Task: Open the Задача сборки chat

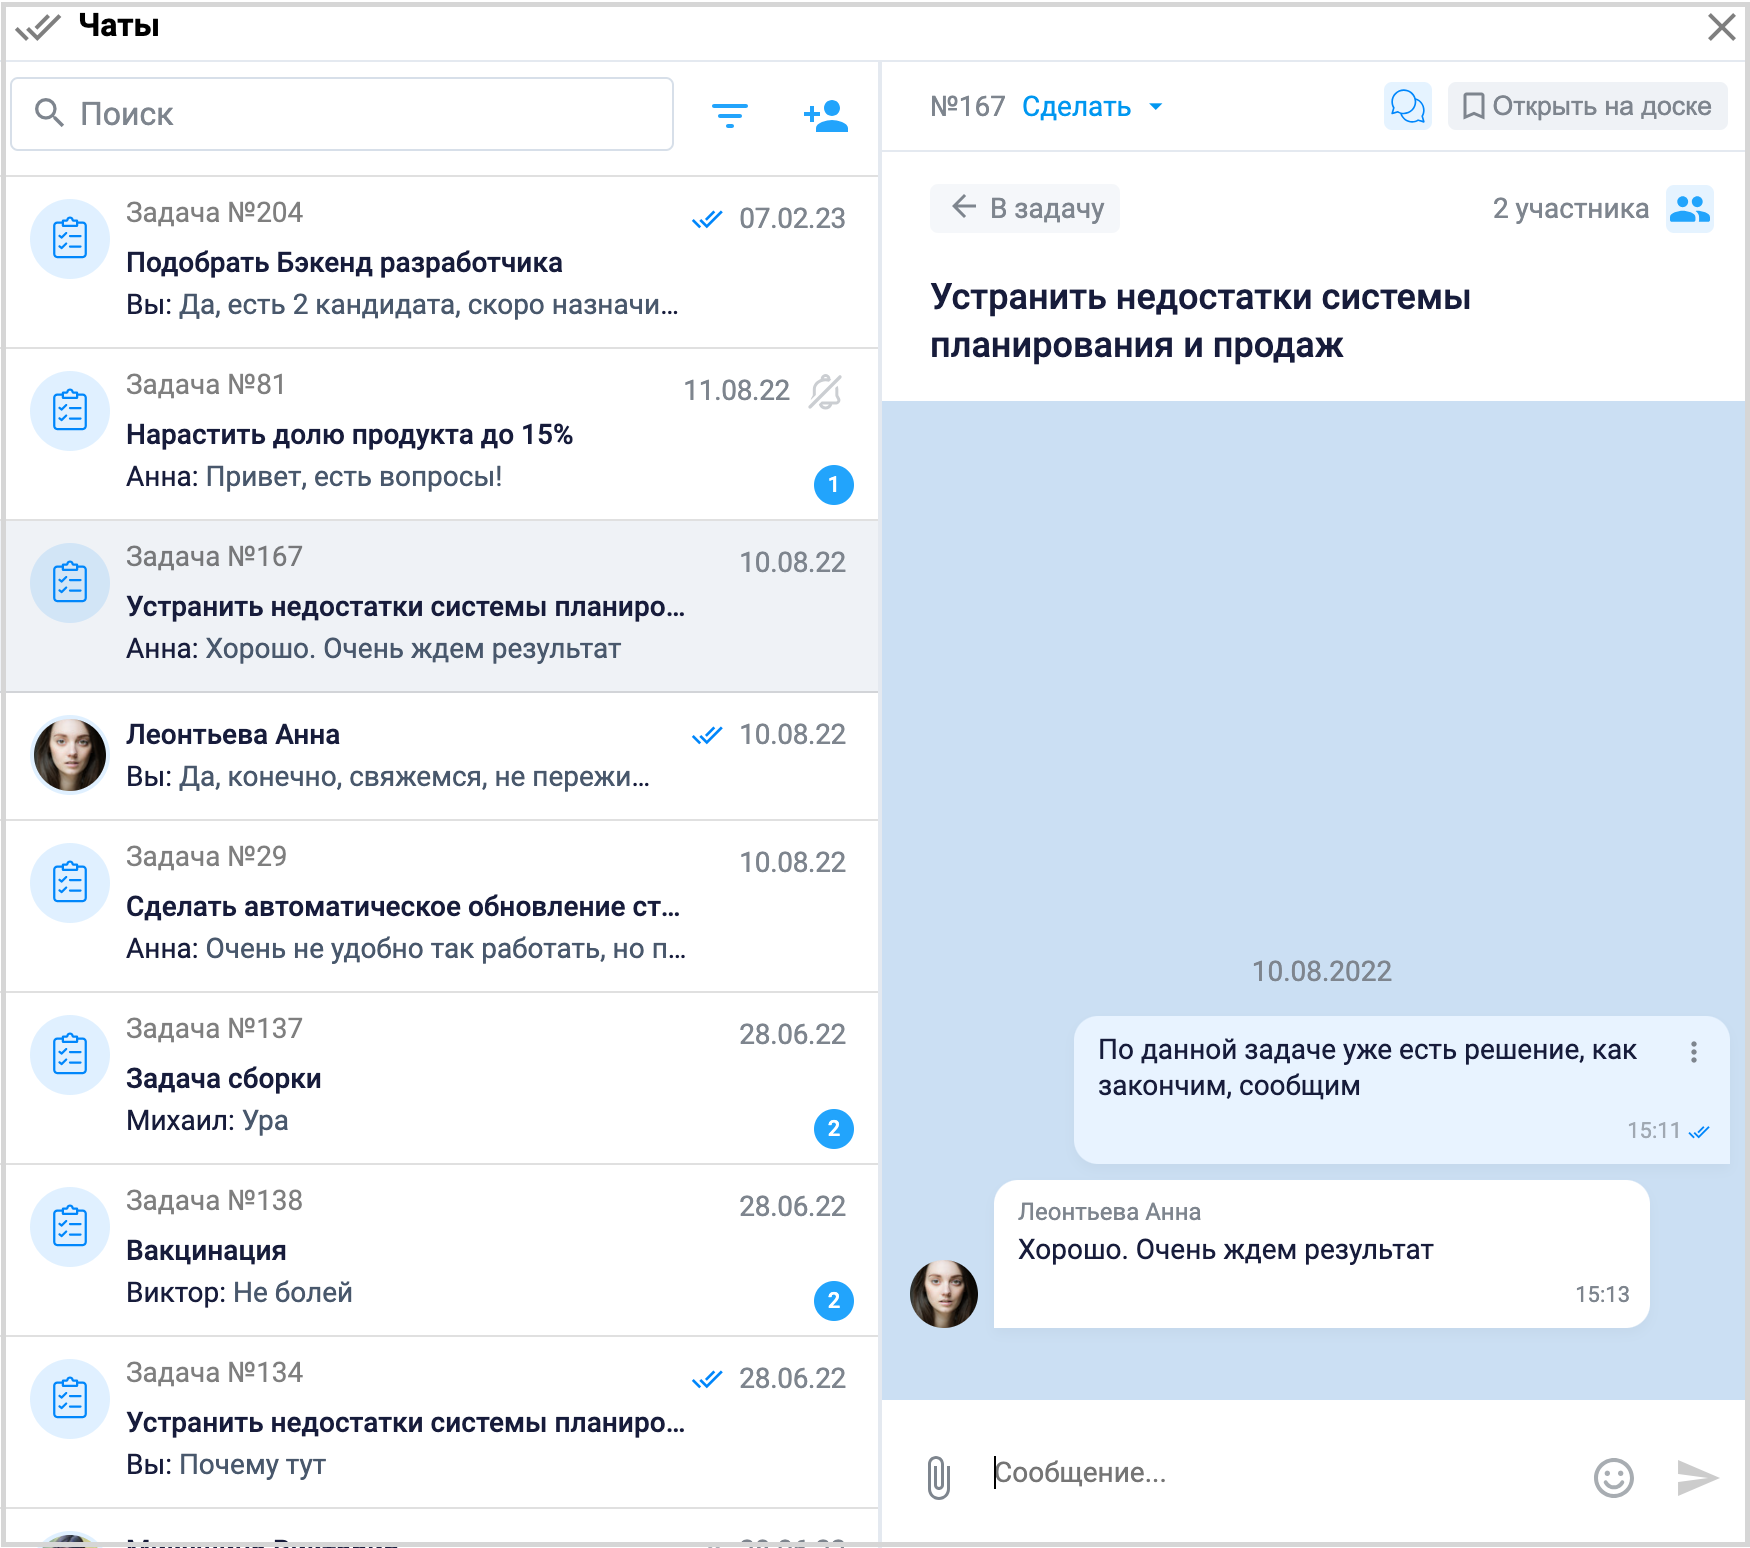Action: [x=440, y=1078]
